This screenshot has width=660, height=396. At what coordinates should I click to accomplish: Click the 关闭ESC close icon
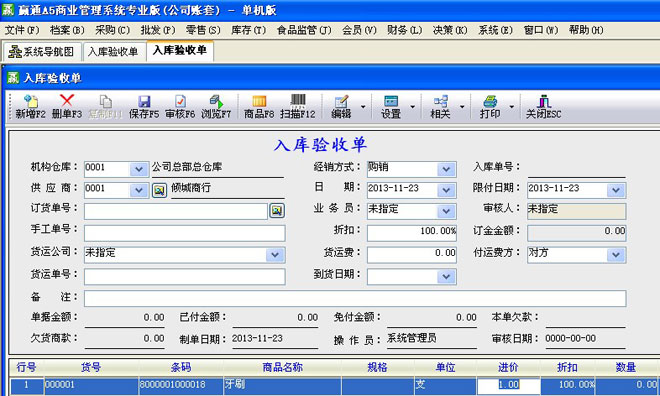[543, 106]
